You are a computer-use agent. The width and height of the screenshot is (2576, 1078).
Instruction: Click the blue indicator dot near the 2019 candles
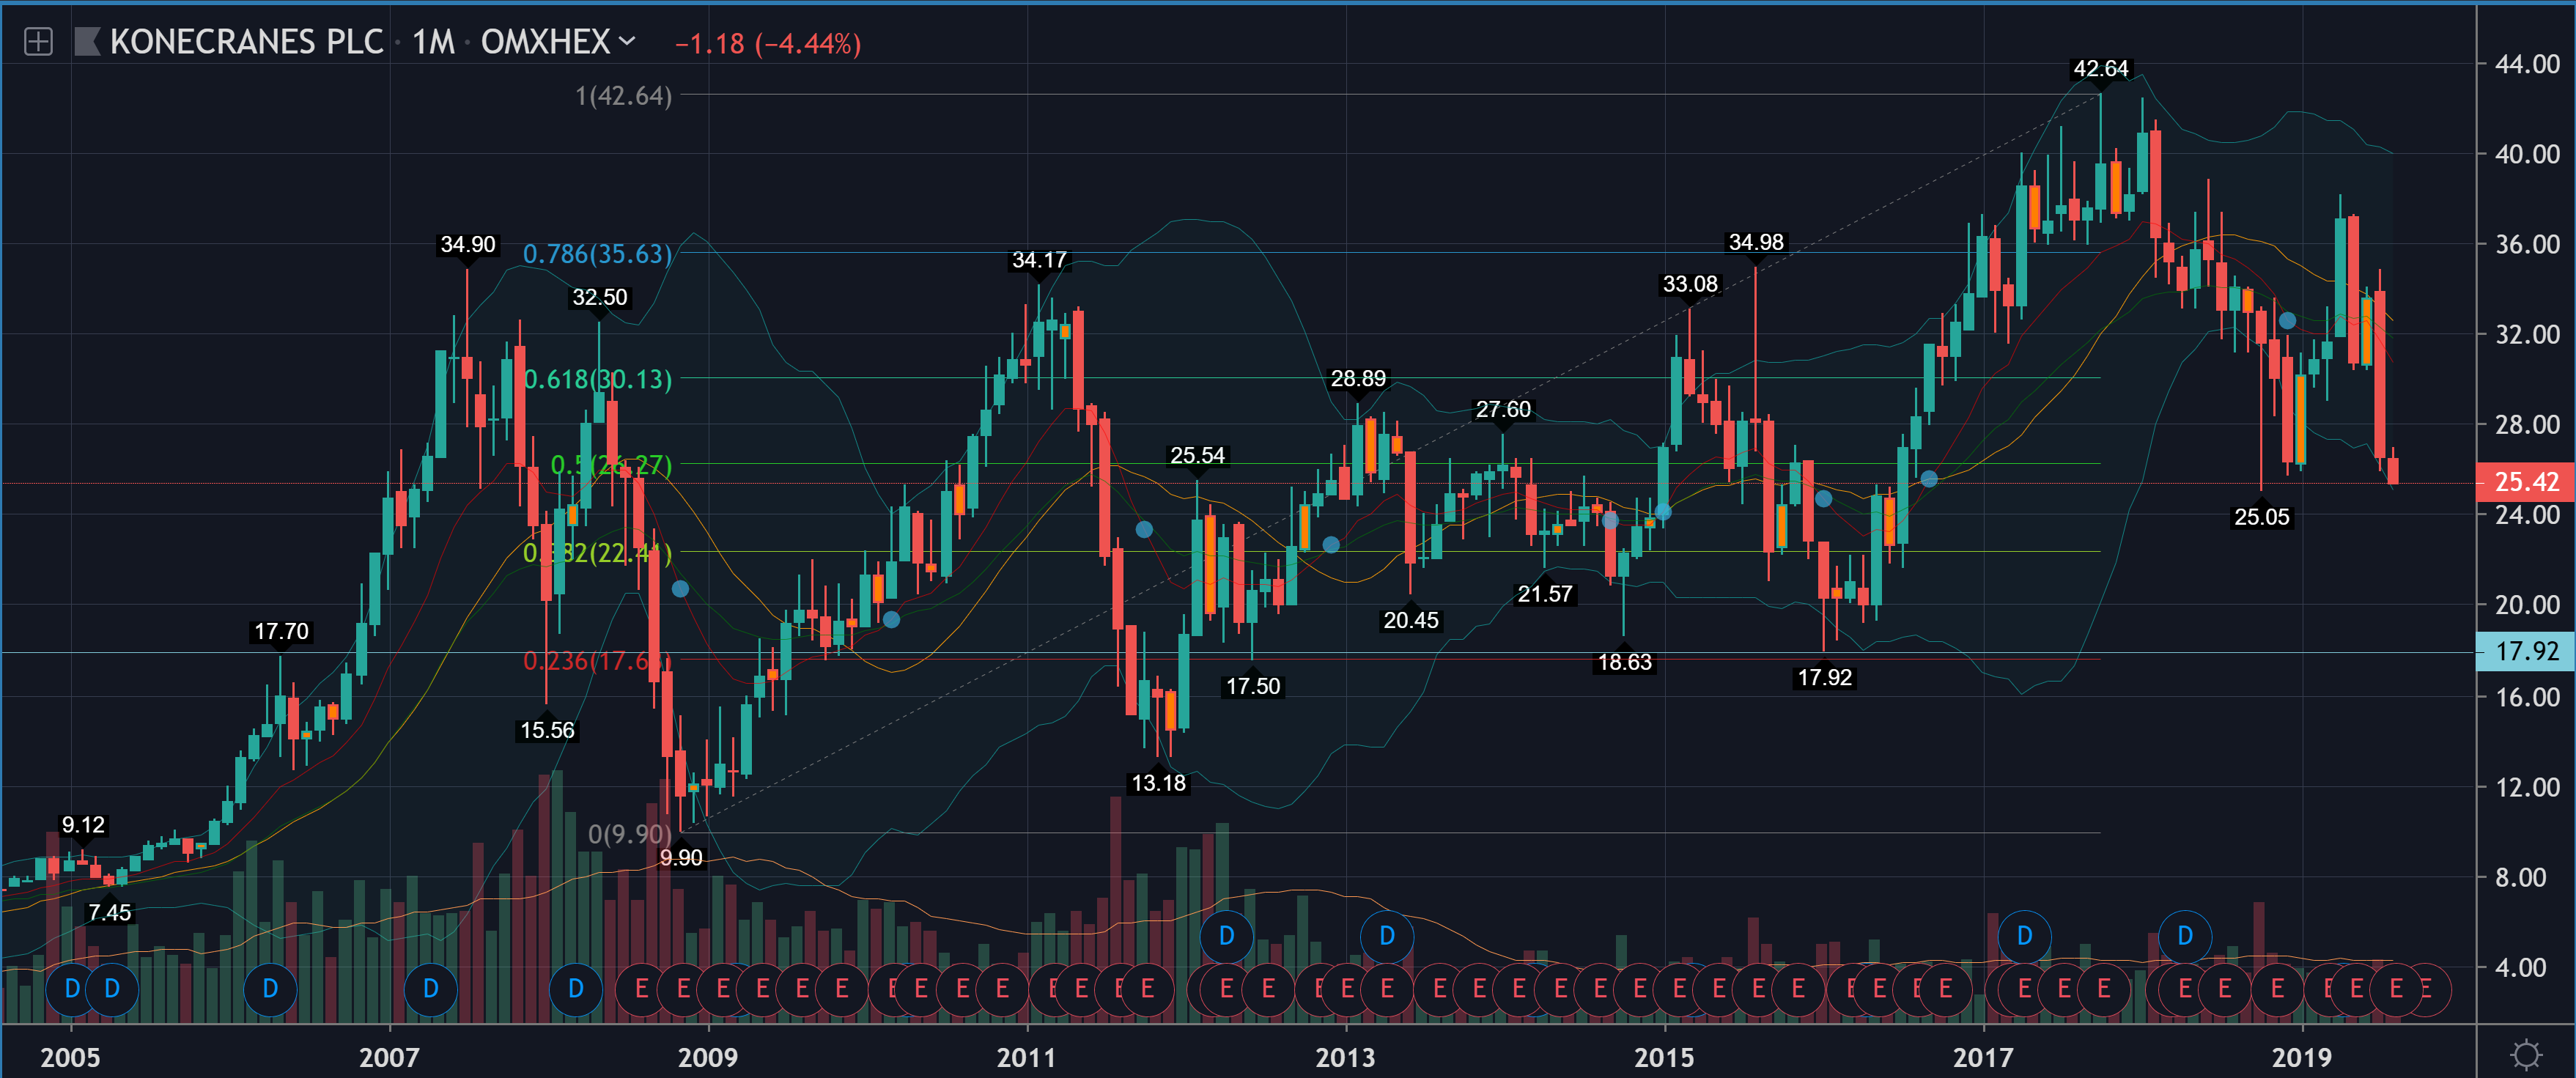coord(2287,321)
